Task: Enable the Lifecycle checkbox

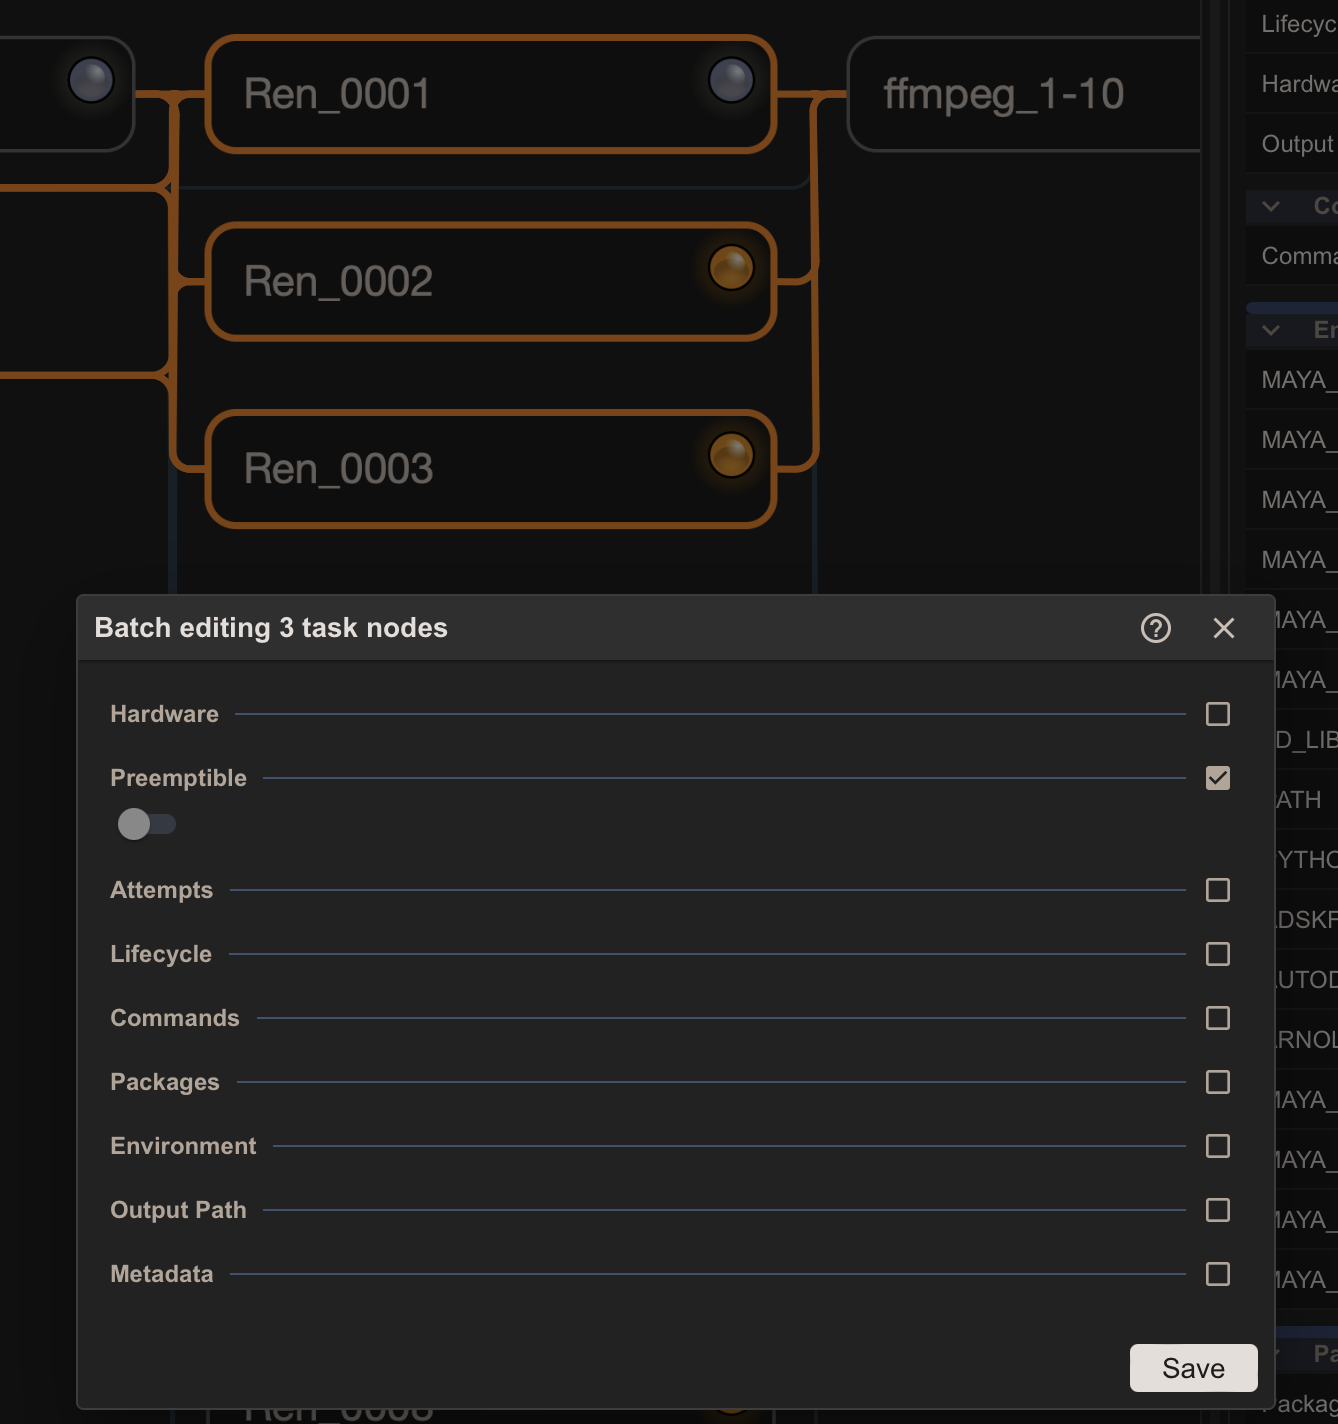Action: (x=1218, y=954)
